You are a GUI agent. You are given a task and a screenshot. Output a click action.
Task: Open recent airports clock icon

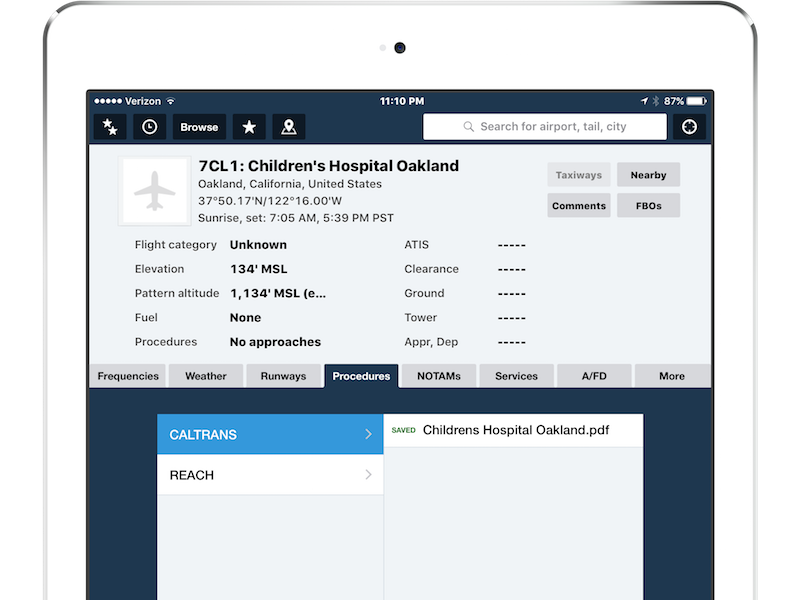click(149, 127)
